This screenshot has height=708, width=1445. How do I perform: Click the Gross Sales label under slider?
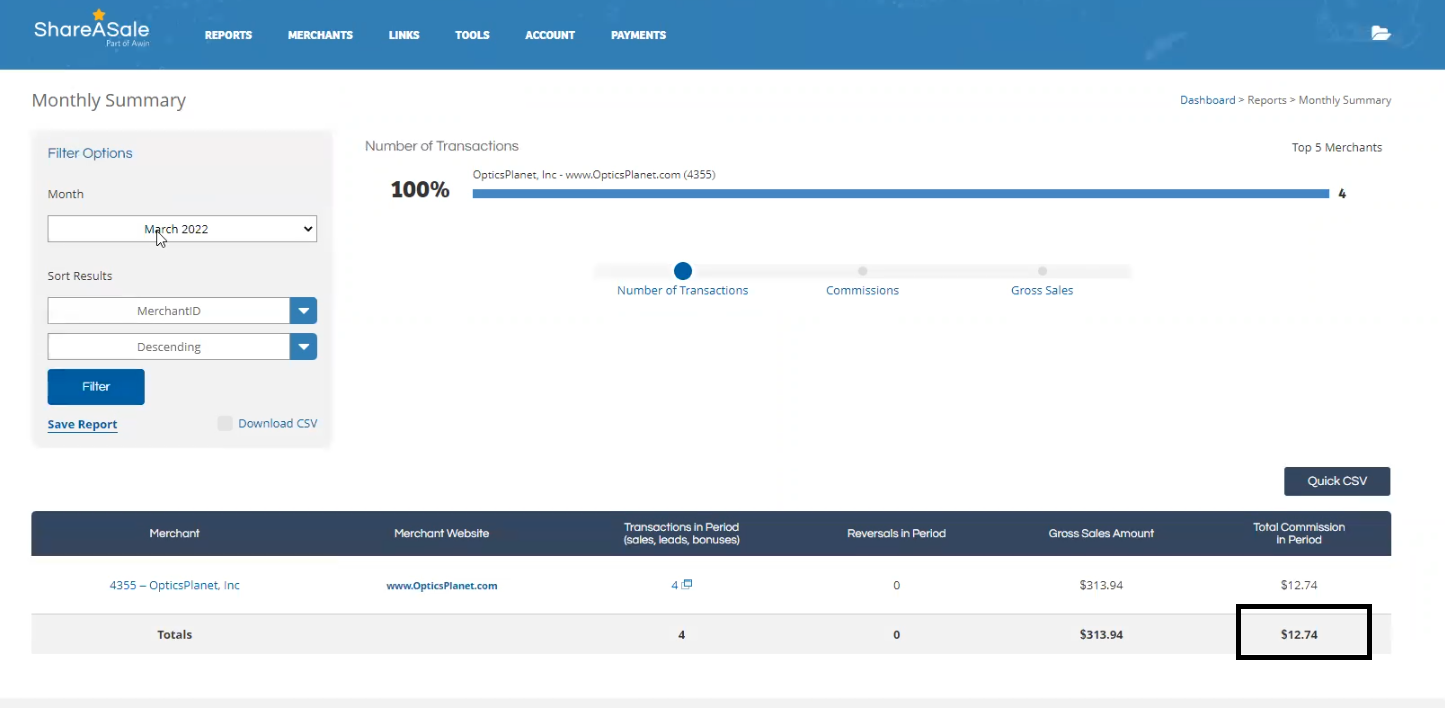tap(1042, 290)
